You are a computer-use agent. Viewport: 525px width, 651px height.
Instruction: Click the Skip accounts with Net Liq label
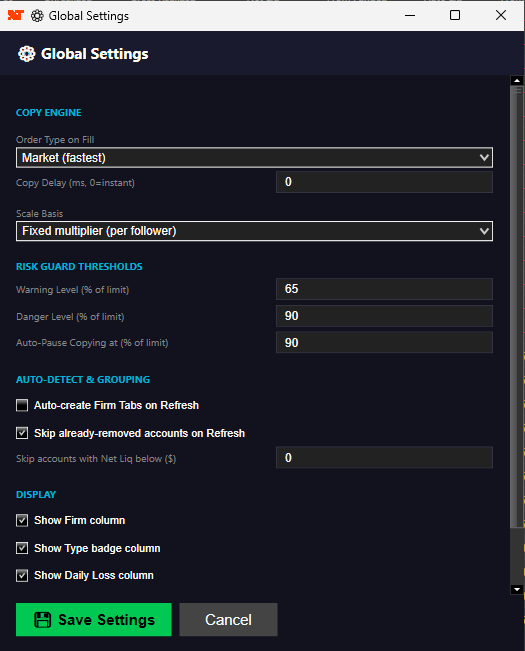(96, 459)
